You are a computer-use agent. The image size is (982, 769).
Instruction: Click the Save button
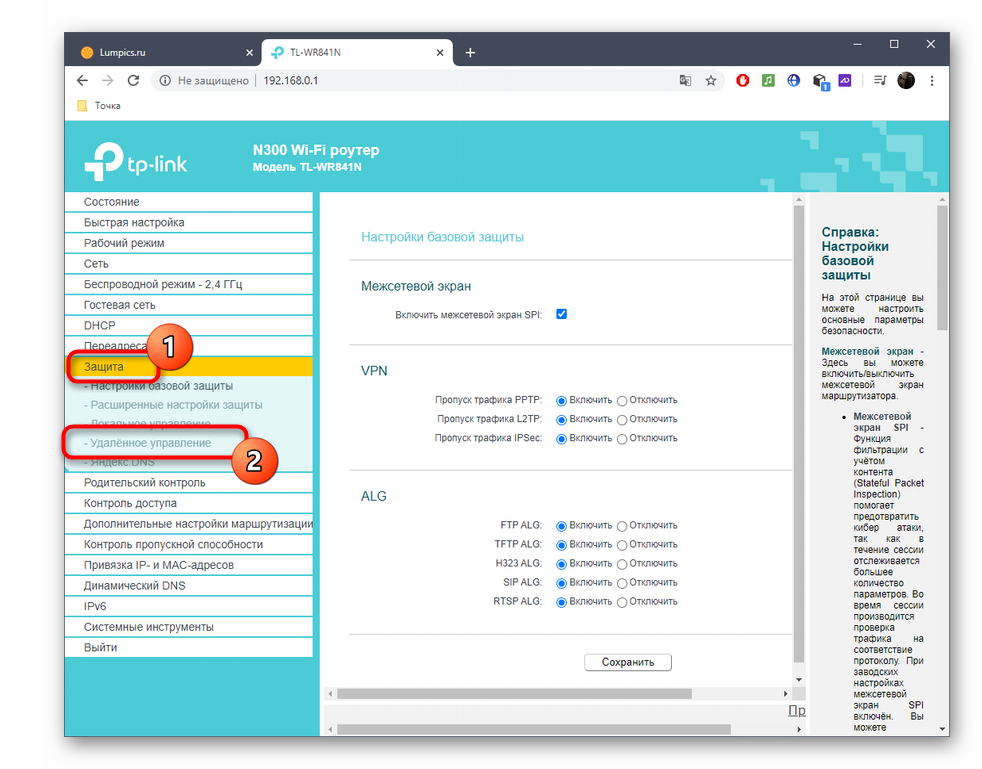(628, 662)
